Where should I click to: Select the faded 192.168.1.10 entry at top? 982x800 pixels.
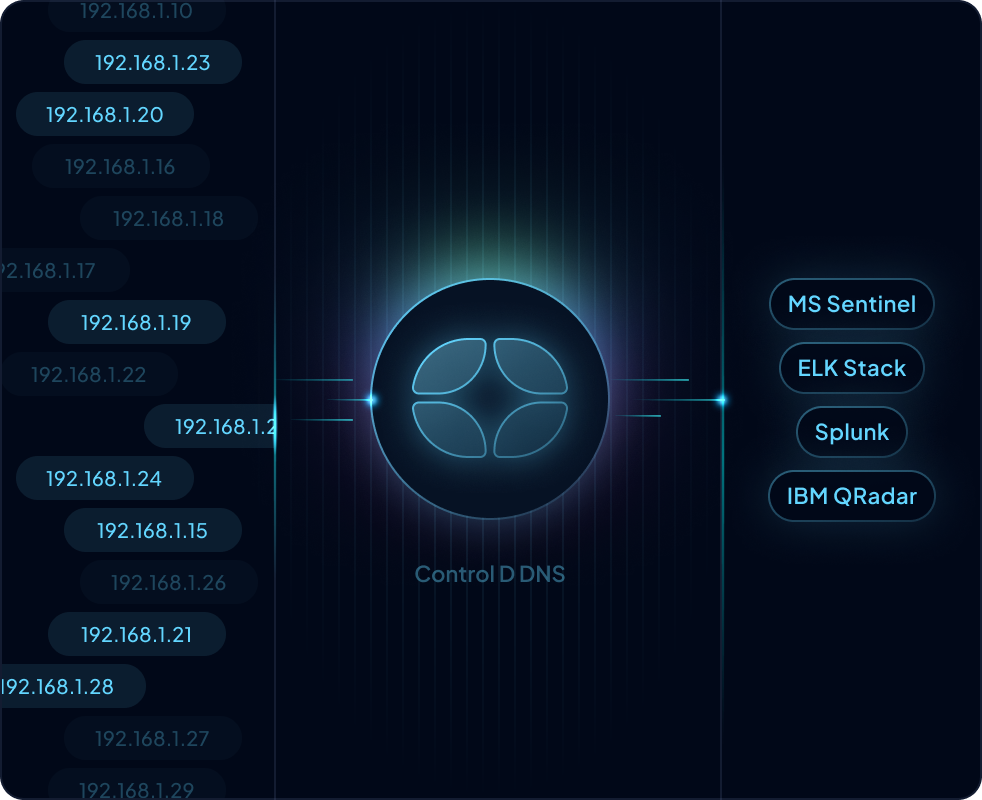point(137,14)
